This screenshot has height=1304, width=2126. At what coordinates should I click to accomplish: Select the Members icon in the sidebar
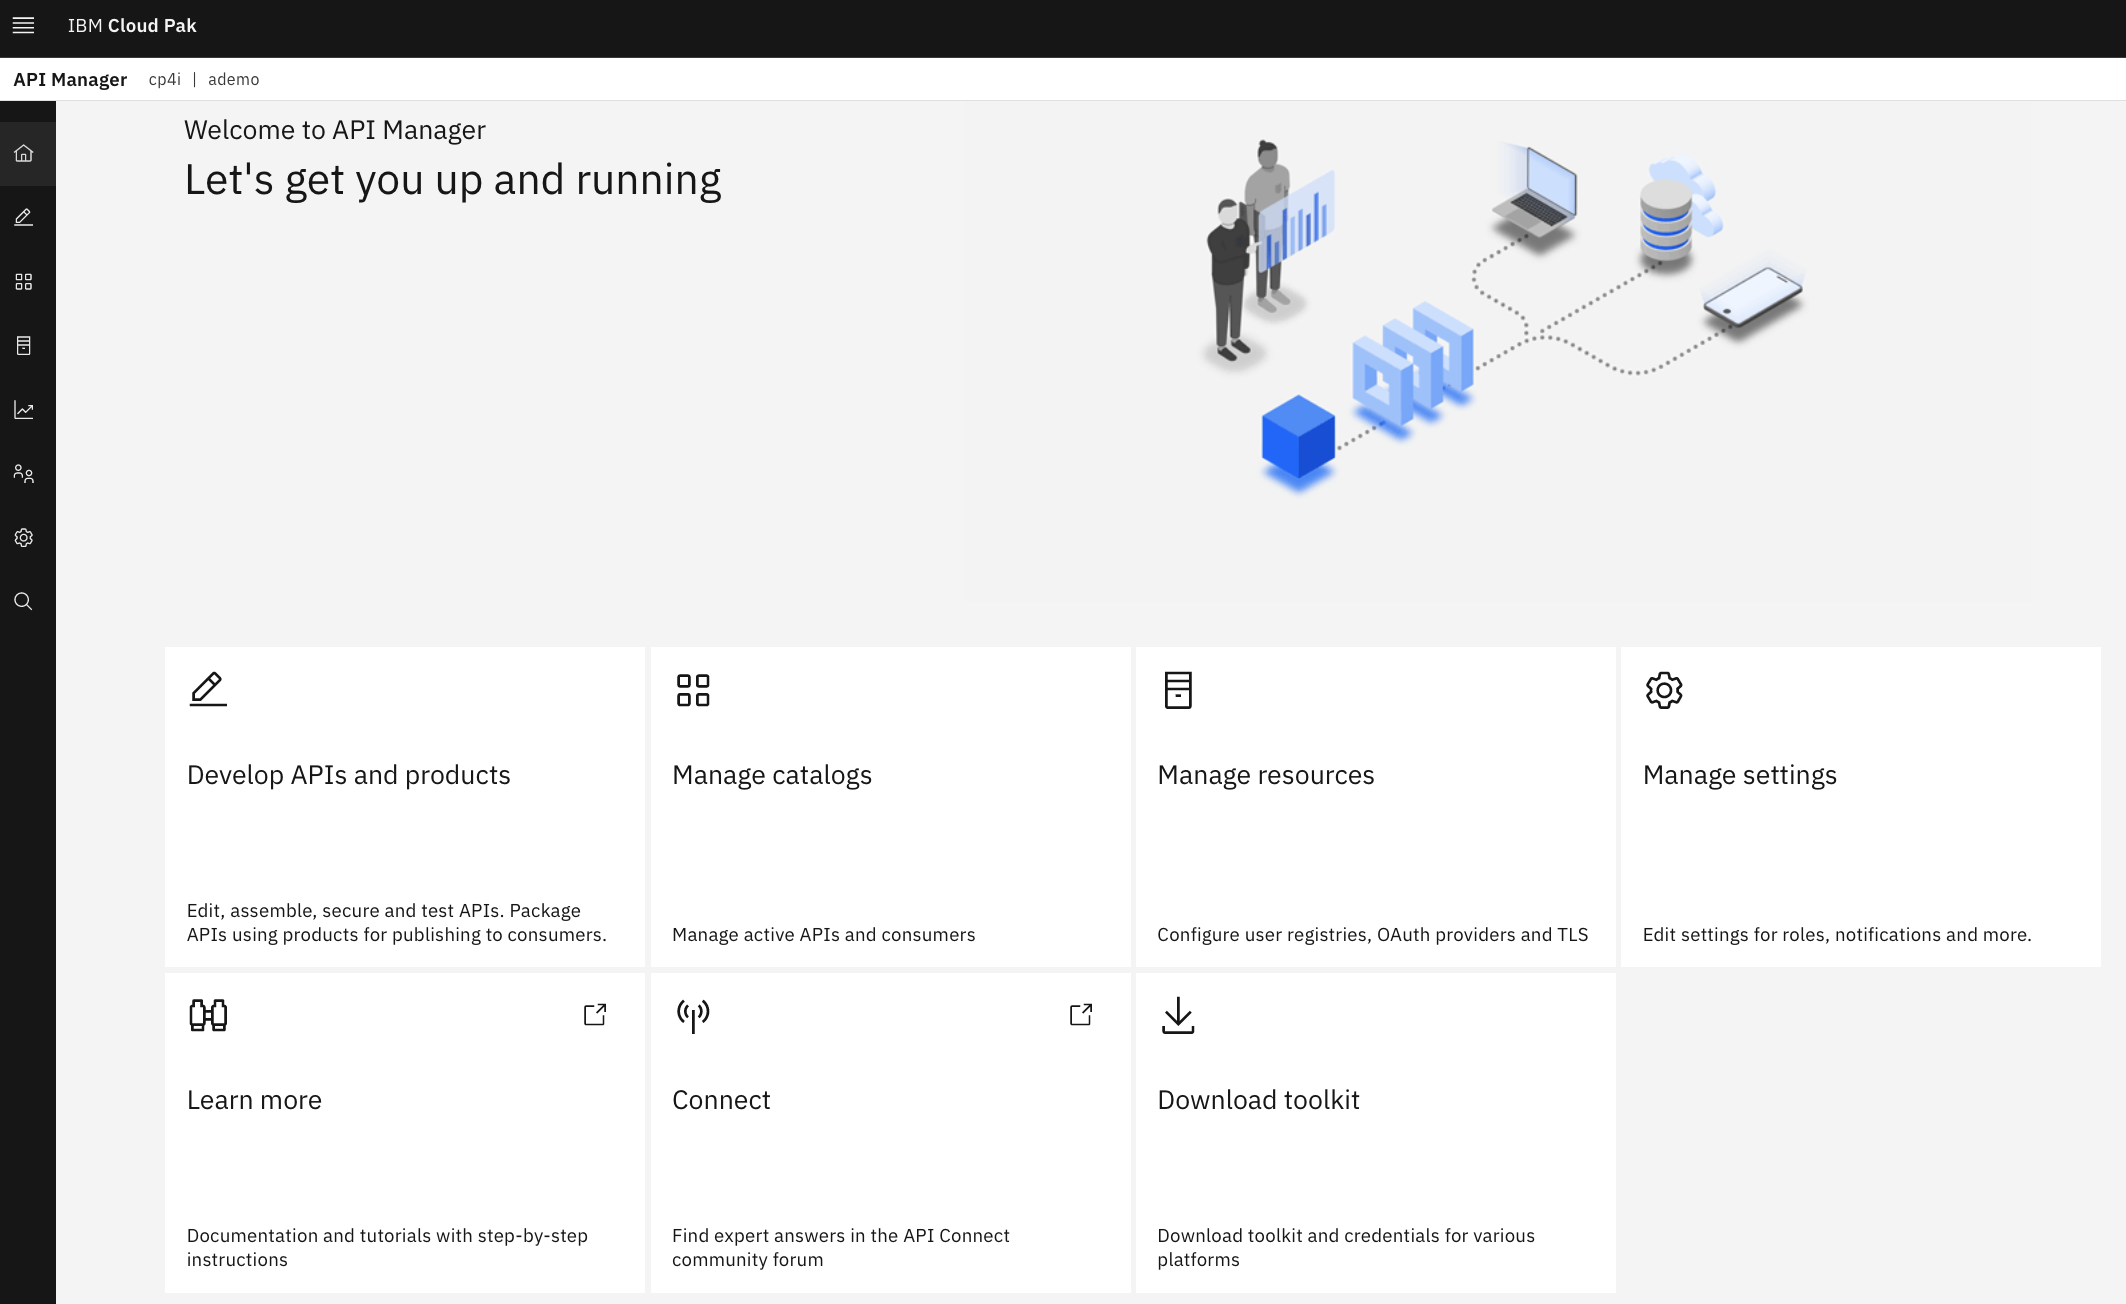coord(22,474)
